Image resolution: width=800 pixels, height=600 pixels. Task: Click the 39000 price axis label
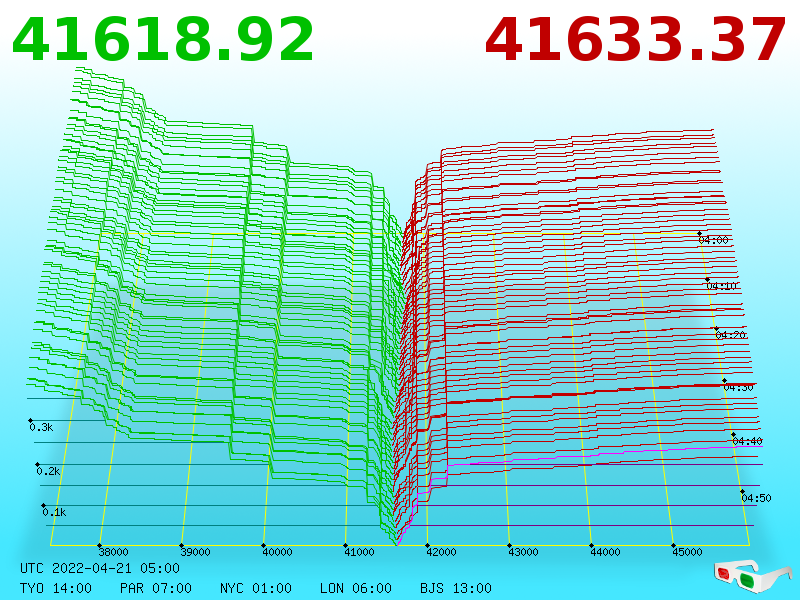point(195,552)
